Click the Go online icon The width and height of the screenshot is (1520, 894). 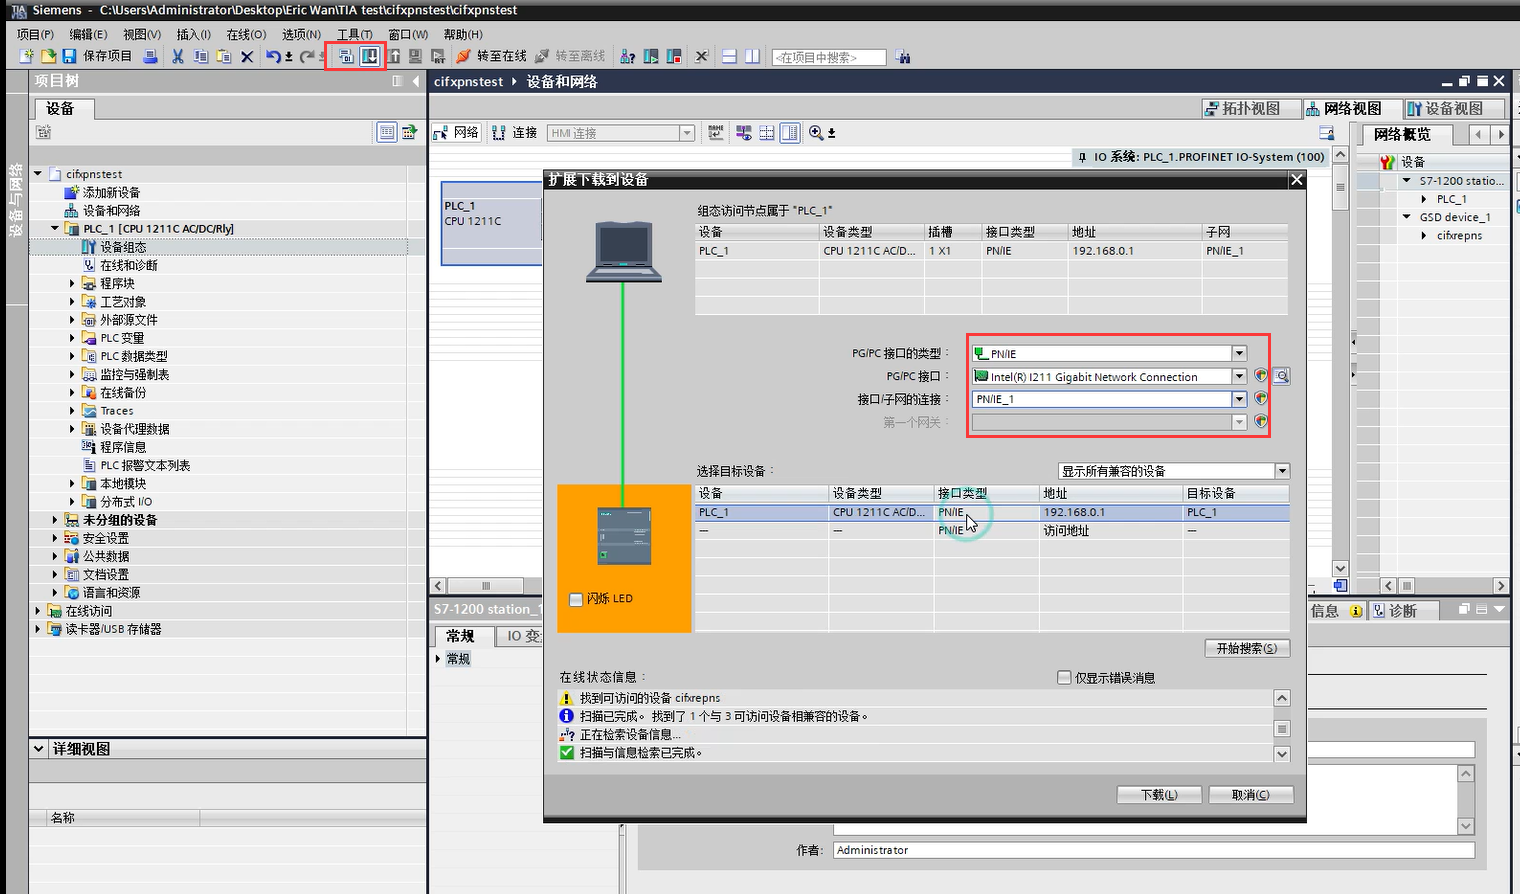click(492, 56)
